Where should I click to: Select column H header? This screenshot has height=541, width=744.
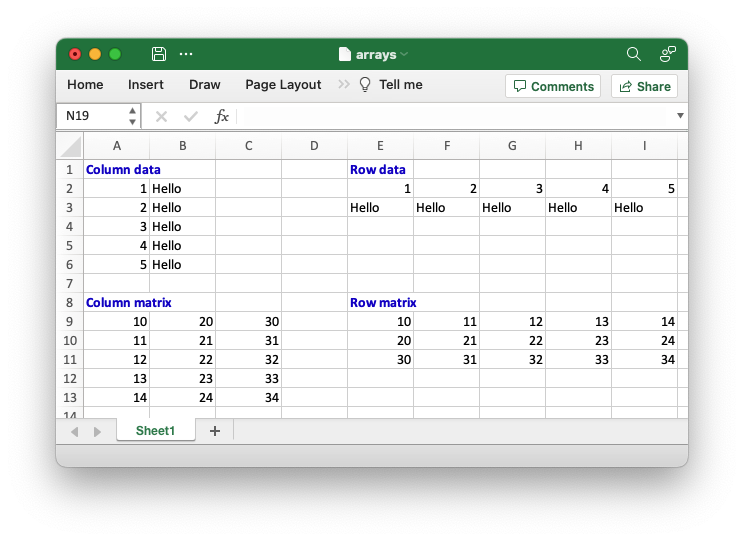(578, 146)
